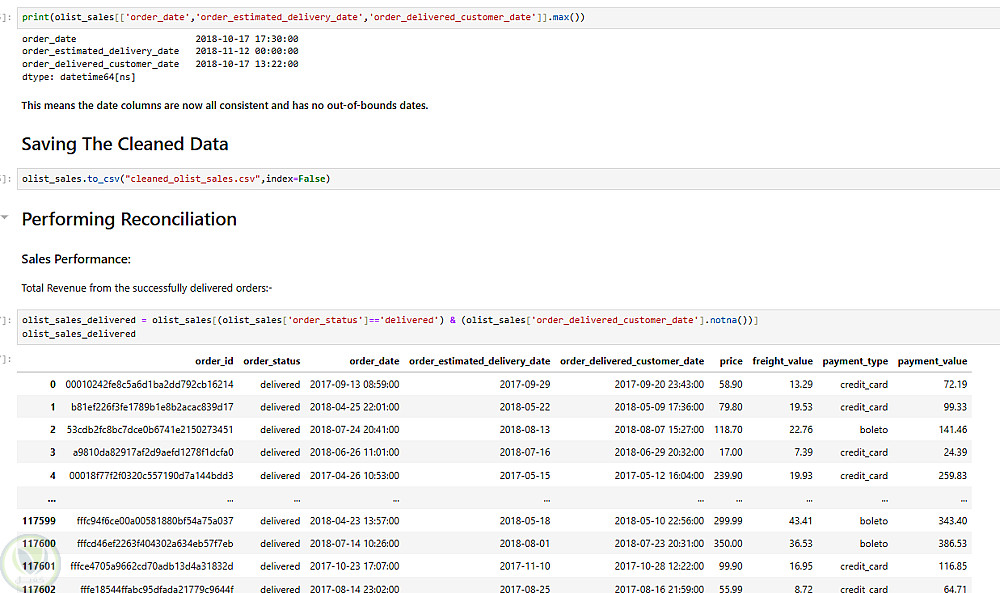Click the dtype datetime64 output line
Image resolution: width=1000 pixels, height=593 pixels.
78,76
